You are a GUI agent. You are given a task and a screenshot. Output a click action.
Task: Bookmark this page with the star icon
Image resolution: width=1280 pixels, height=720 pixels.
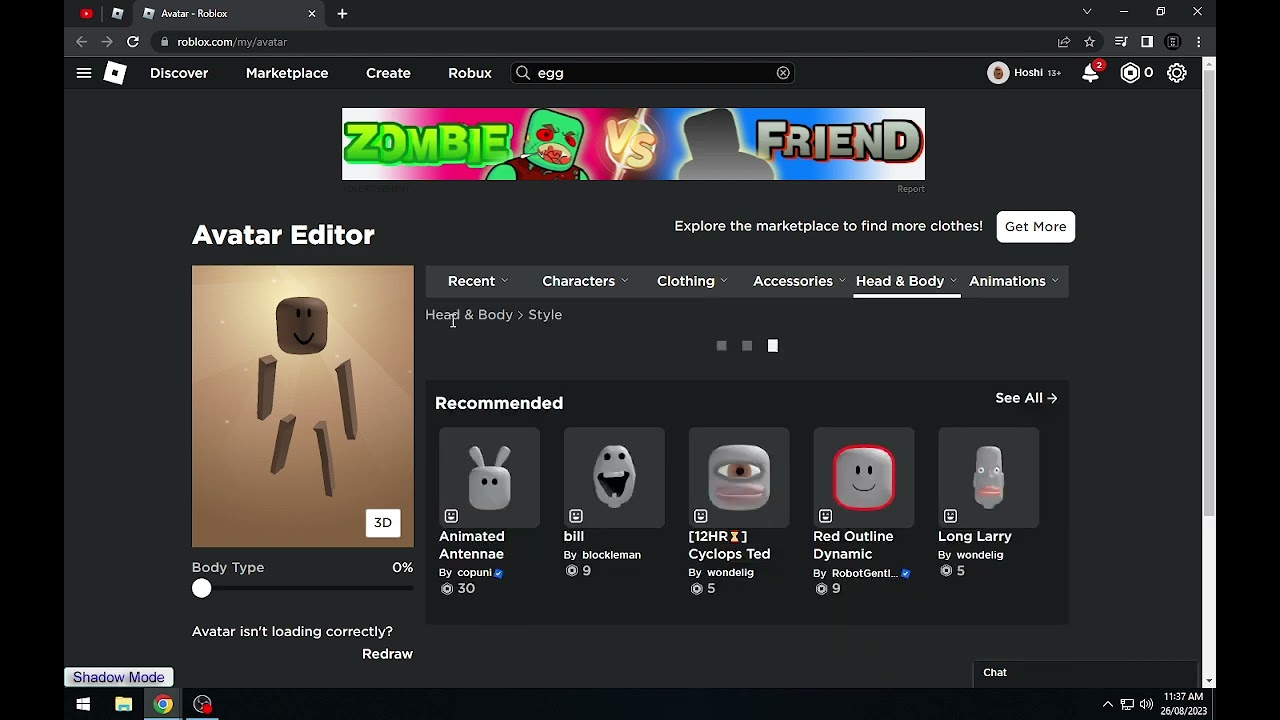click(1090, 42)
